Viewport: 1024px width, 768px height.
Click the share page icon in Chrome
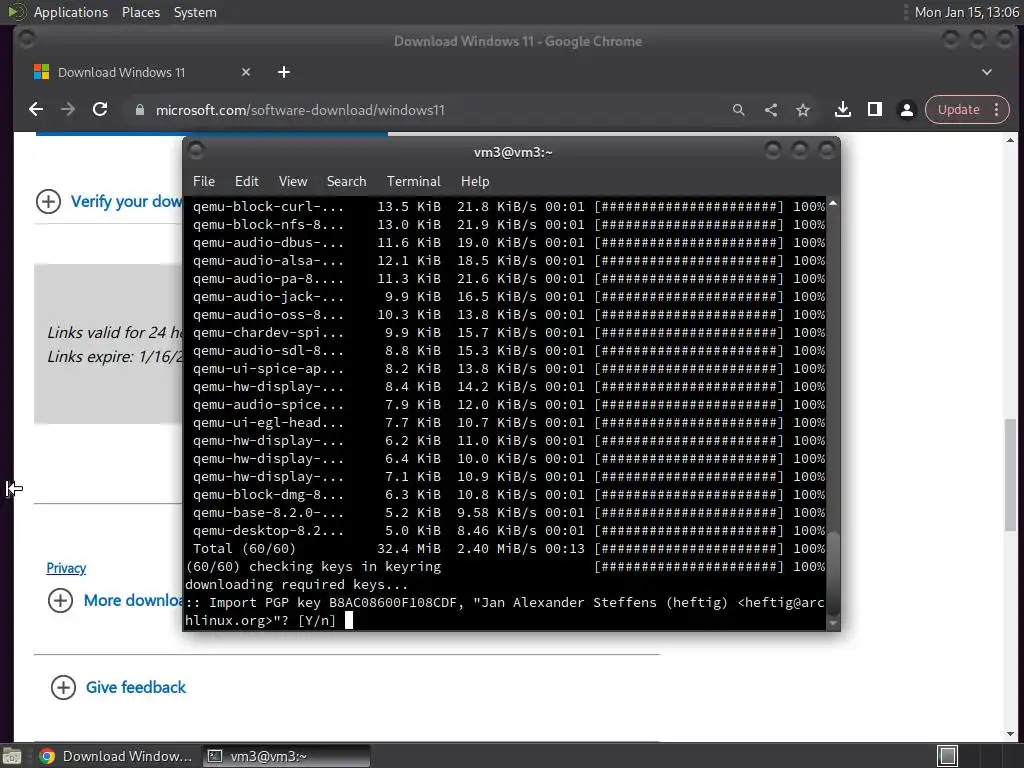[771, 110]
